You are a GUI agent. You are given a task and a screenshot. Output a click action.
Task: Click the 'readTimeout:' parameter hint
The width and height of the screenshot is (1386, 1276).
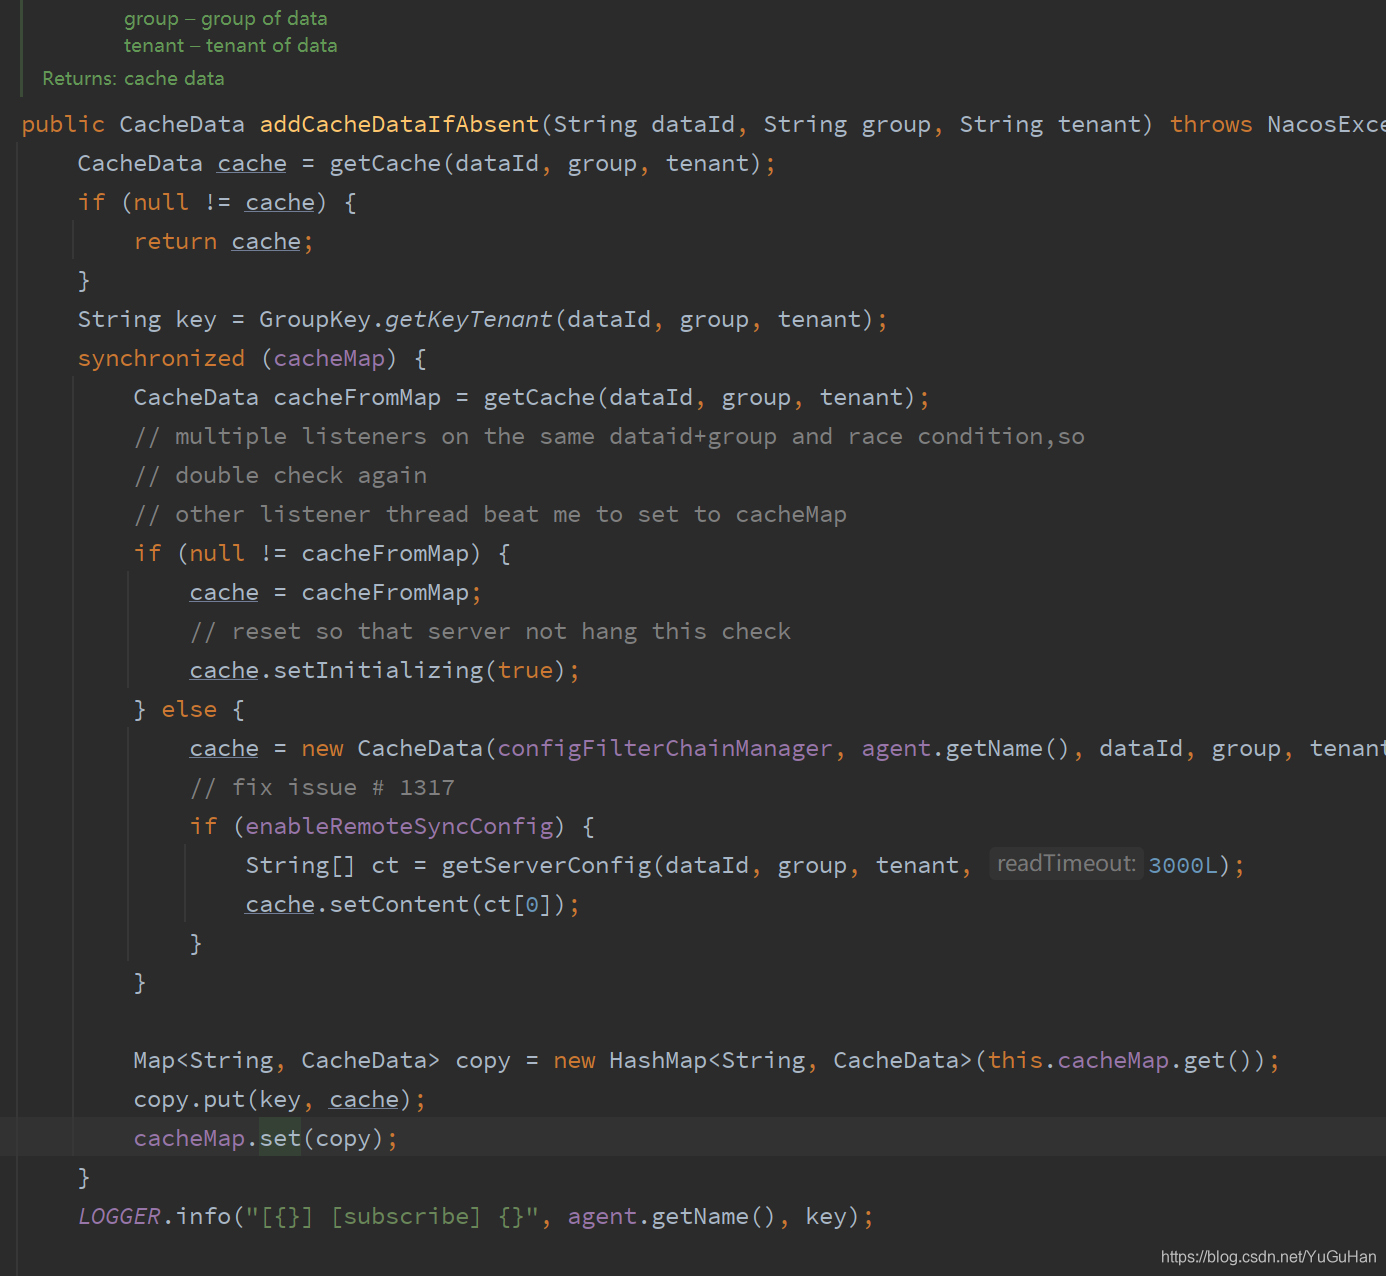click(x=1066, y=863)
